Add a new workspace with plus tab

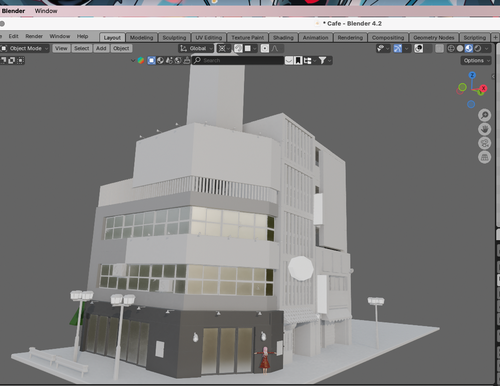496,37
